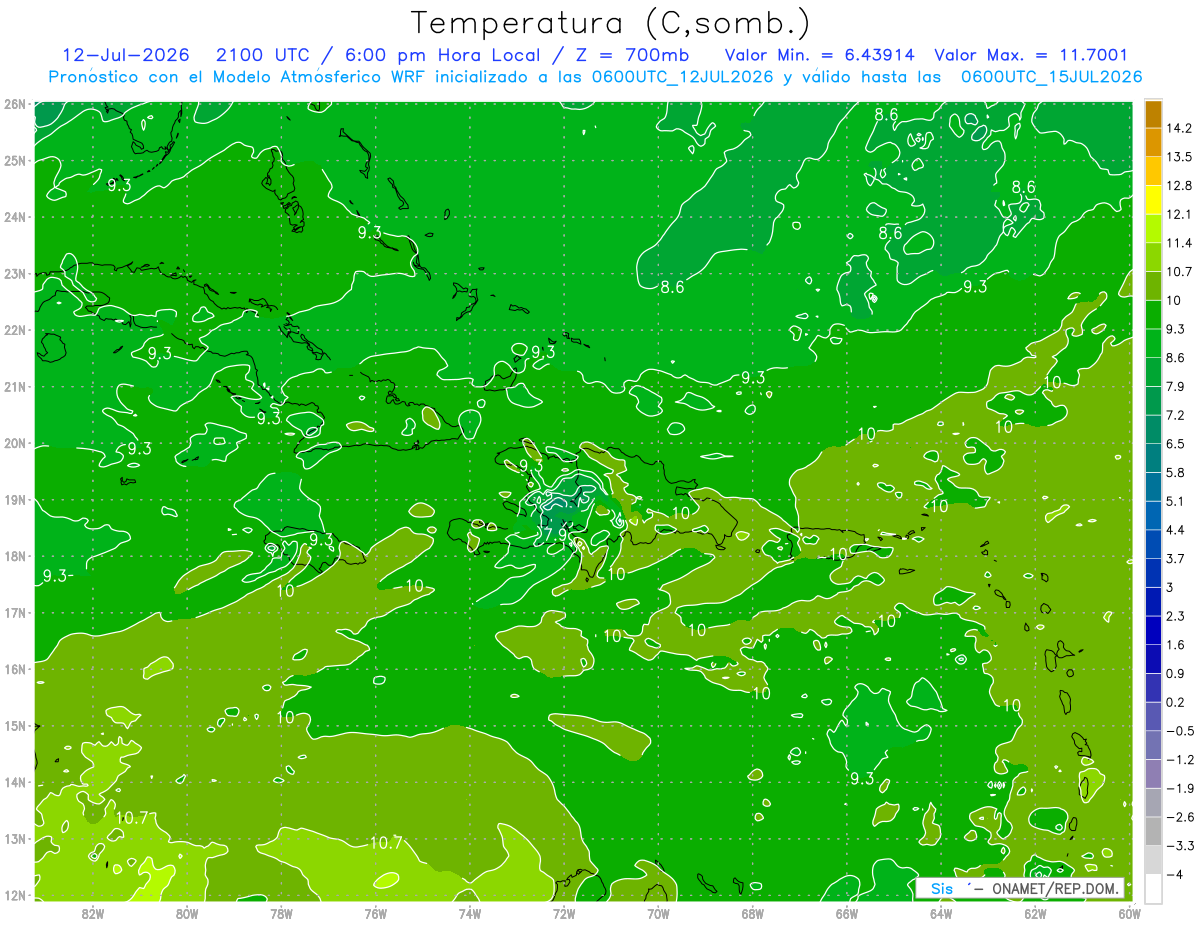This screenshot has width=1200, height=927.
Task: Click the 13N latitude axis label
Action: point(15,838)
